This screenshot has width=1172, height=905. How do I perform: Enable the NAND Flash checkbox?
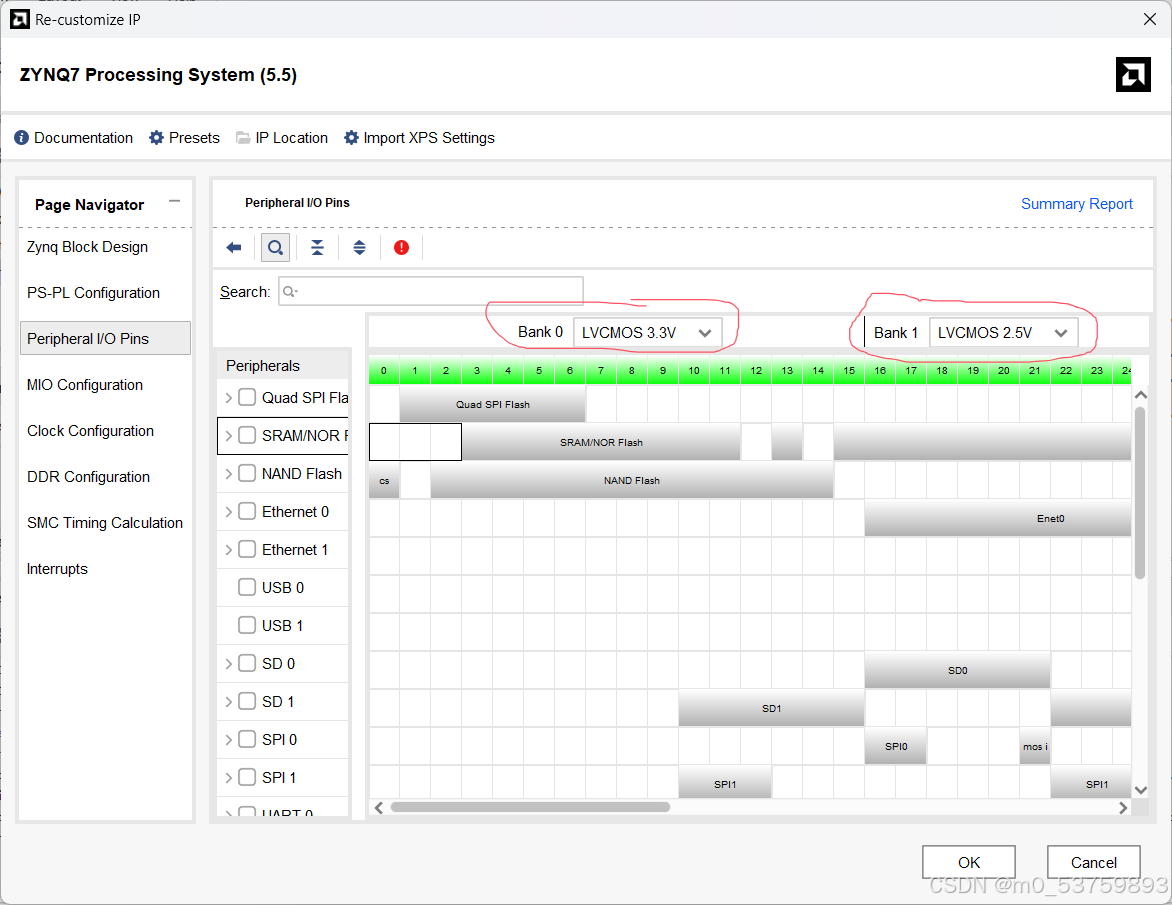[247, 473]
